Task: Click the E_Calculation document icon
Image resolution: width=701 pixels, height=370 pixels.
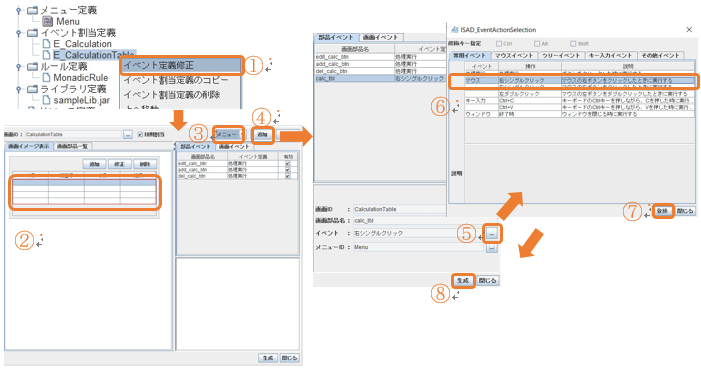Action: click(46, 44)
